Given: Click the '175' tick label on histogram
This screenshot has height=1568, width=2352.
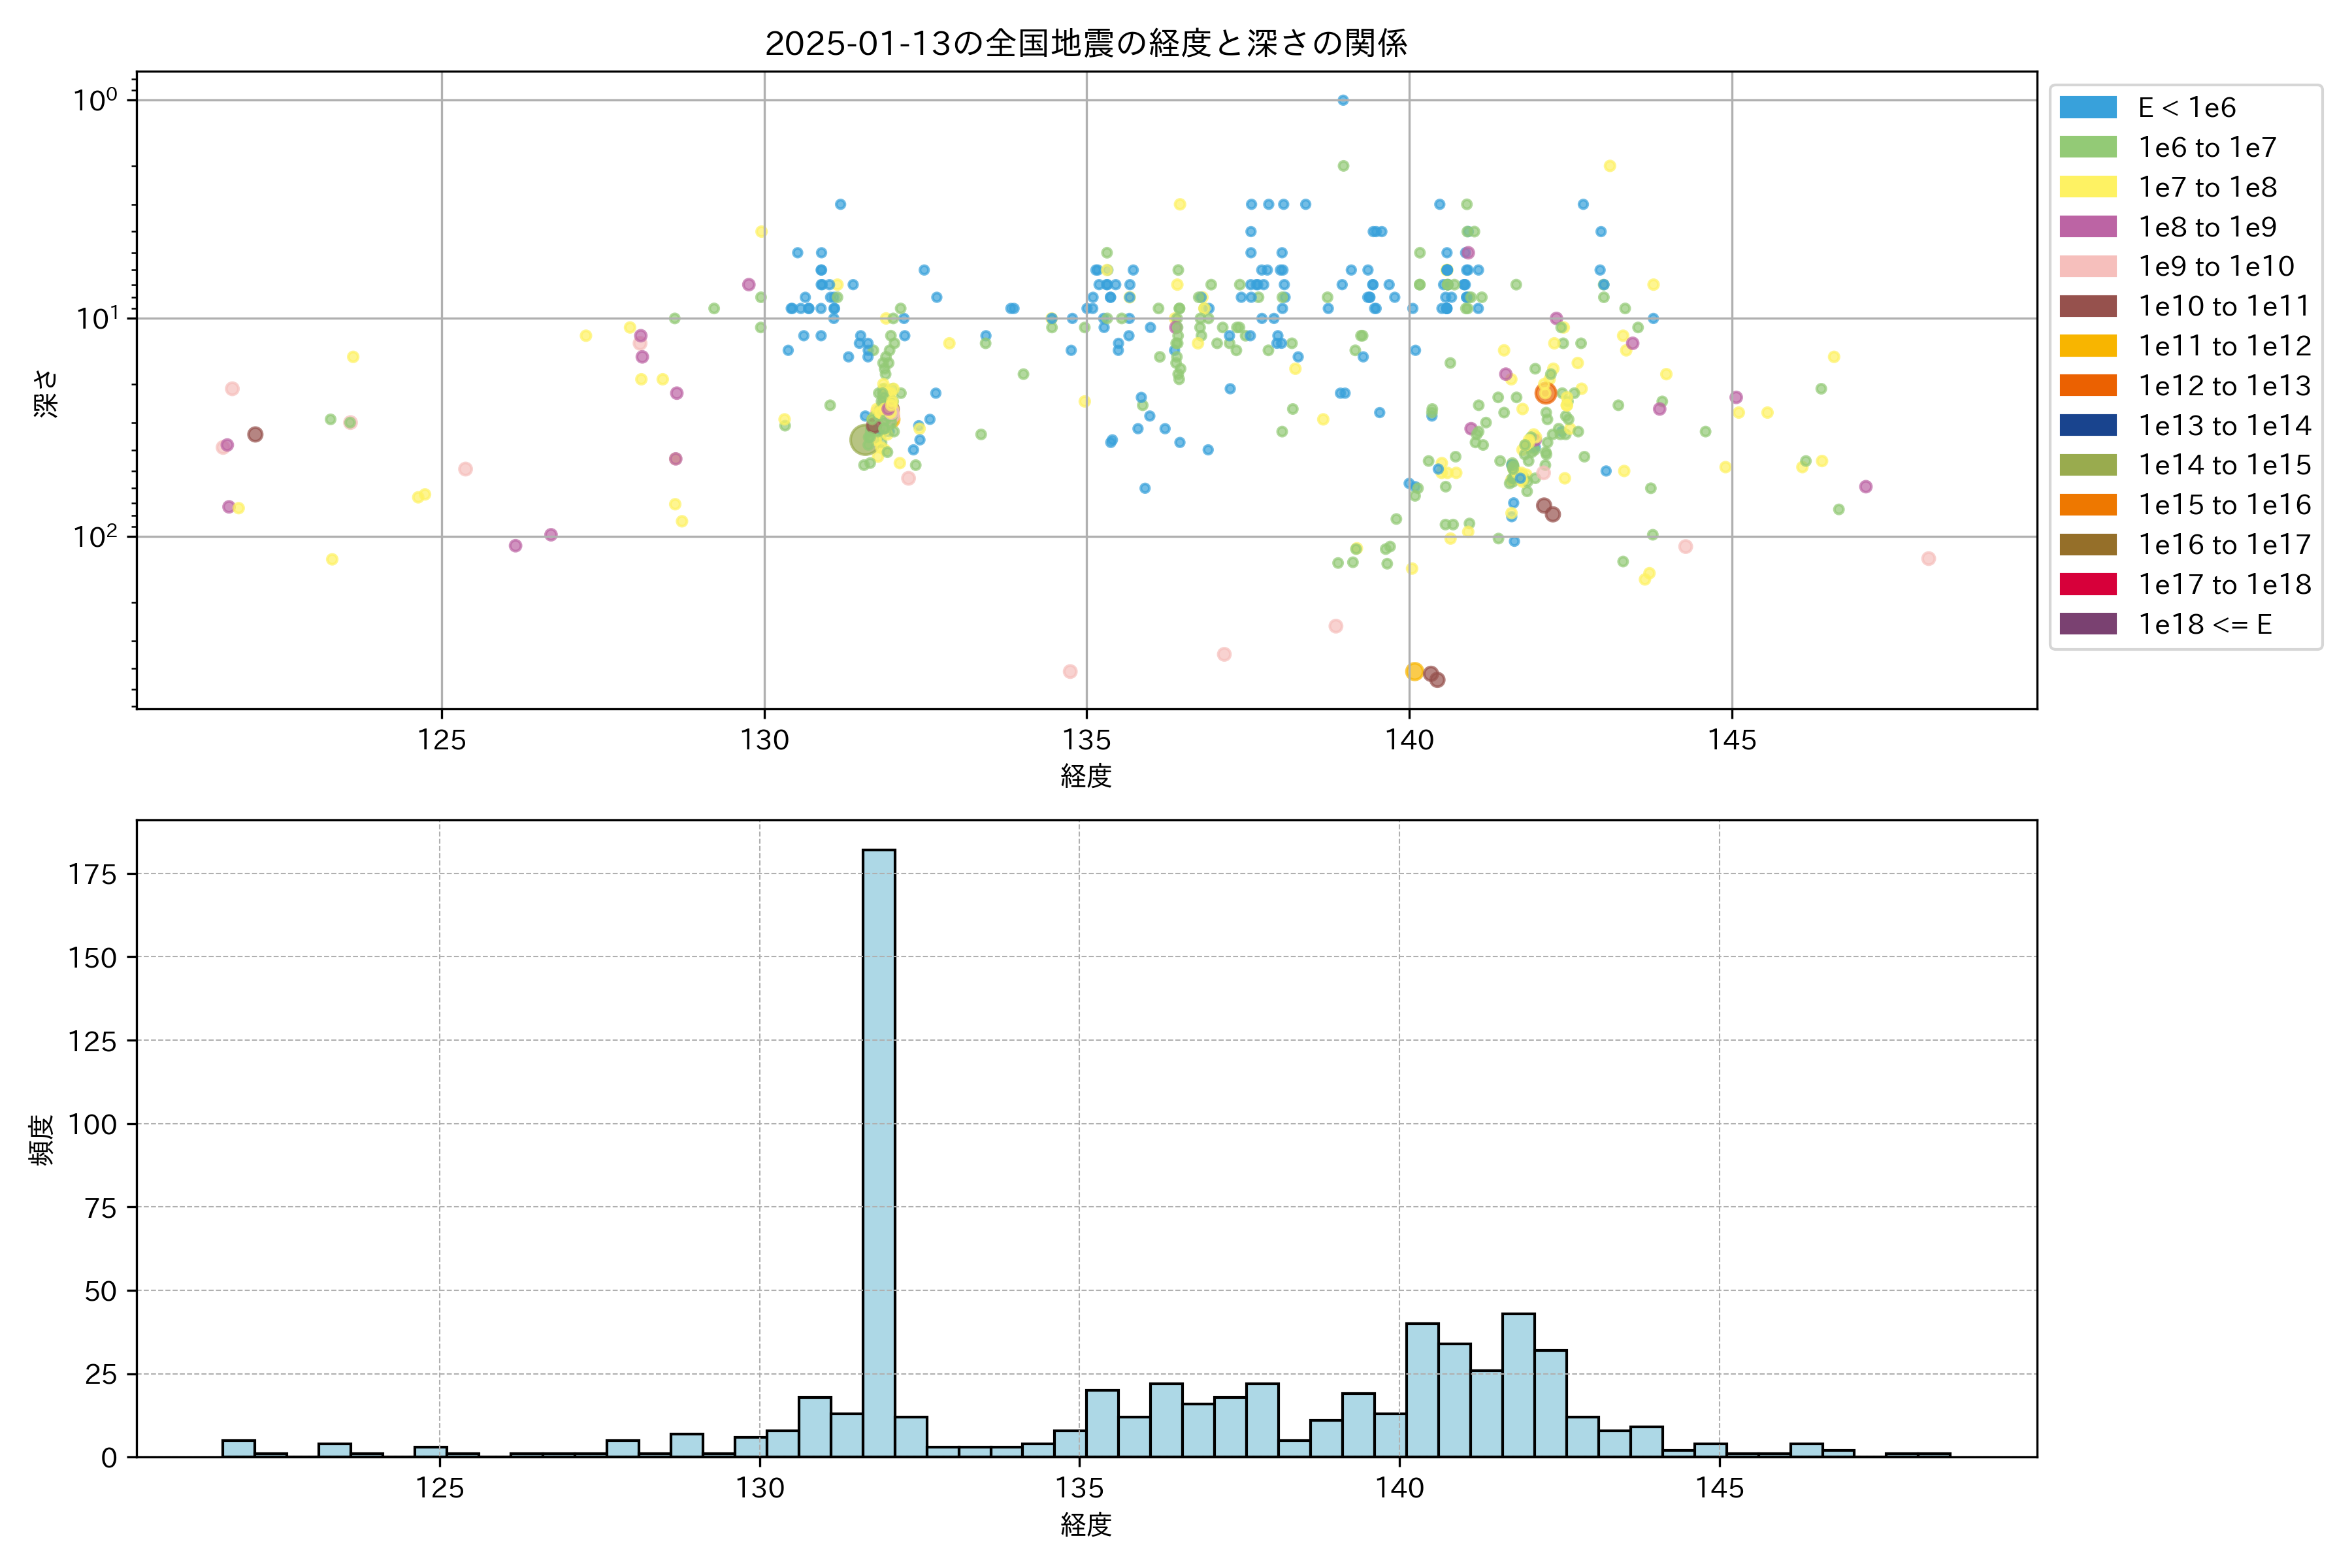Looking at the screenshot, I should (92, 875).
